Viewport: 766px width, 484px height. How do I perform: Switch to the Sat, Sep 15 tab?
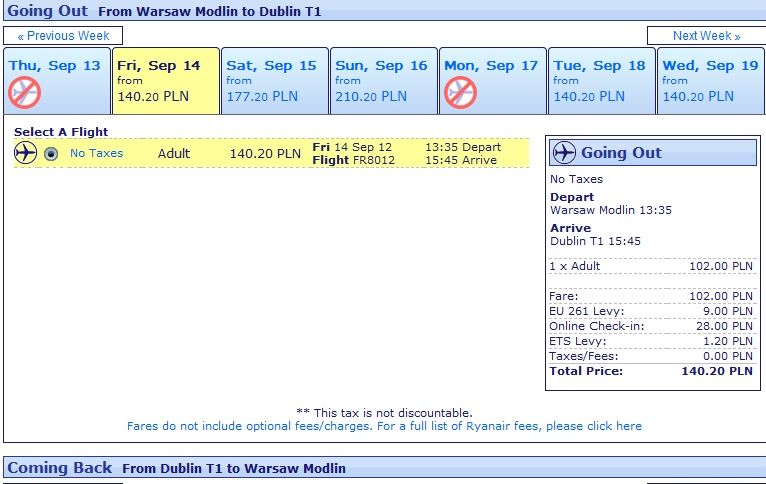click(275, 81)
